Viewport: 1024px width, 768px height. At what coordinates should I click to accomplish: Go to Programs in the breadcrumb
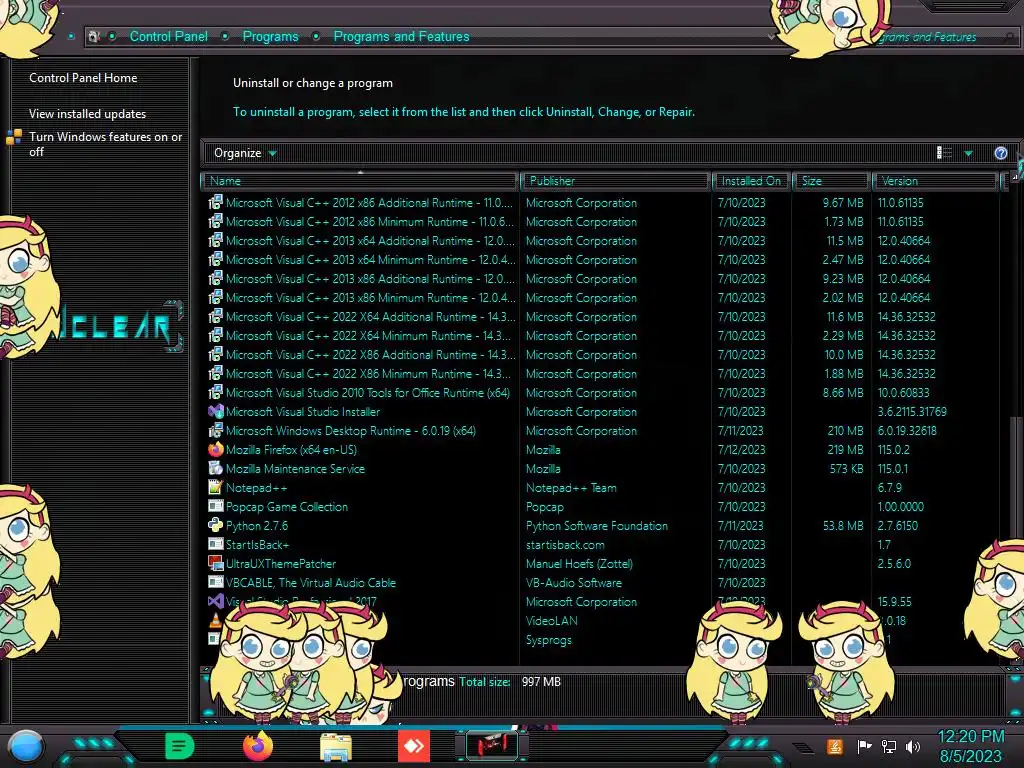(x=270, y=37)
